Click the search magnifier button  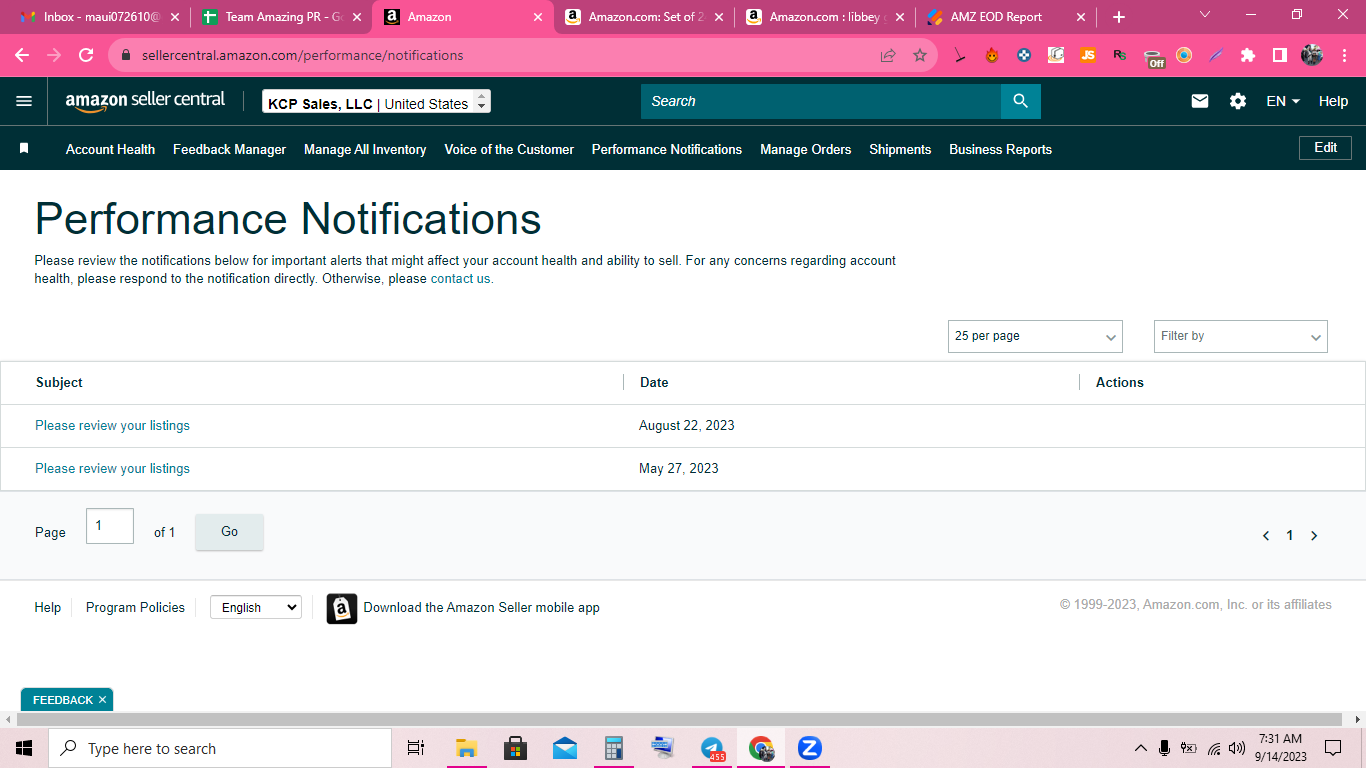coord(1020,101)
